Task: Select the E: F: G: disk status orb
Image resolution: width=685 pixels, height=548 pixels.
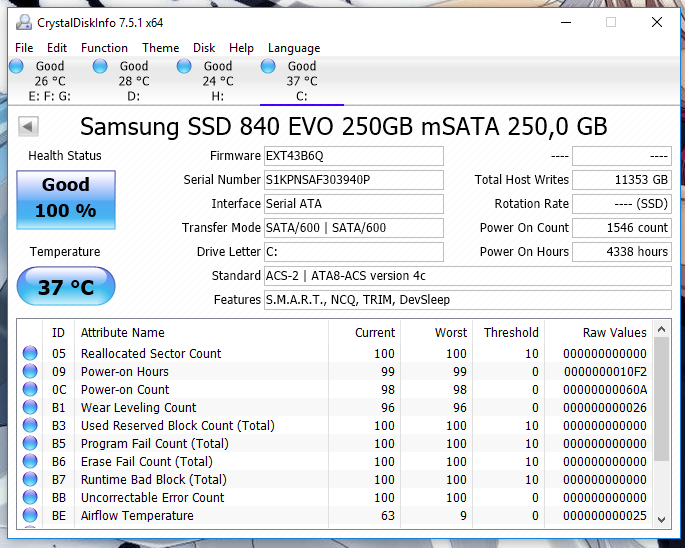Action: (x=17, y=66)
